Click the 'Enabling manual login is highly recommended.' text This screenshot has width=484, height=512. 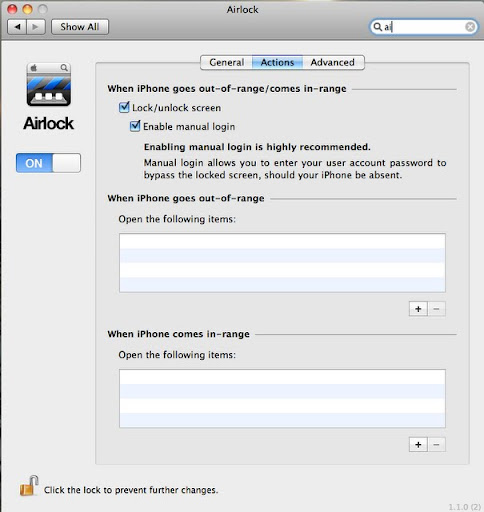pyautogui.click(x=257, y=147)
